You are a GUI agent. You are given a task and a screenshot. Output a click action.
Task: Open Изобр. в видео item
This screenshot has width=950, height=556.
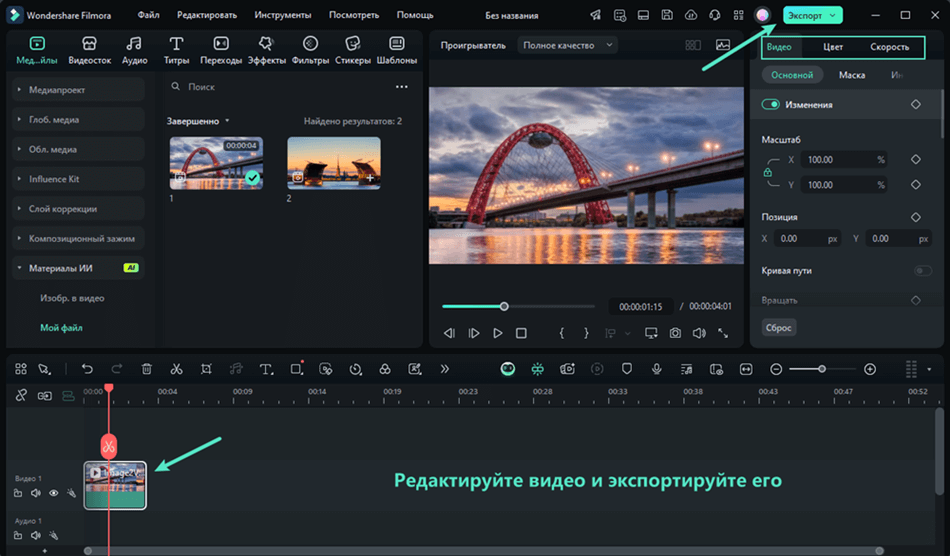[72, 298]
